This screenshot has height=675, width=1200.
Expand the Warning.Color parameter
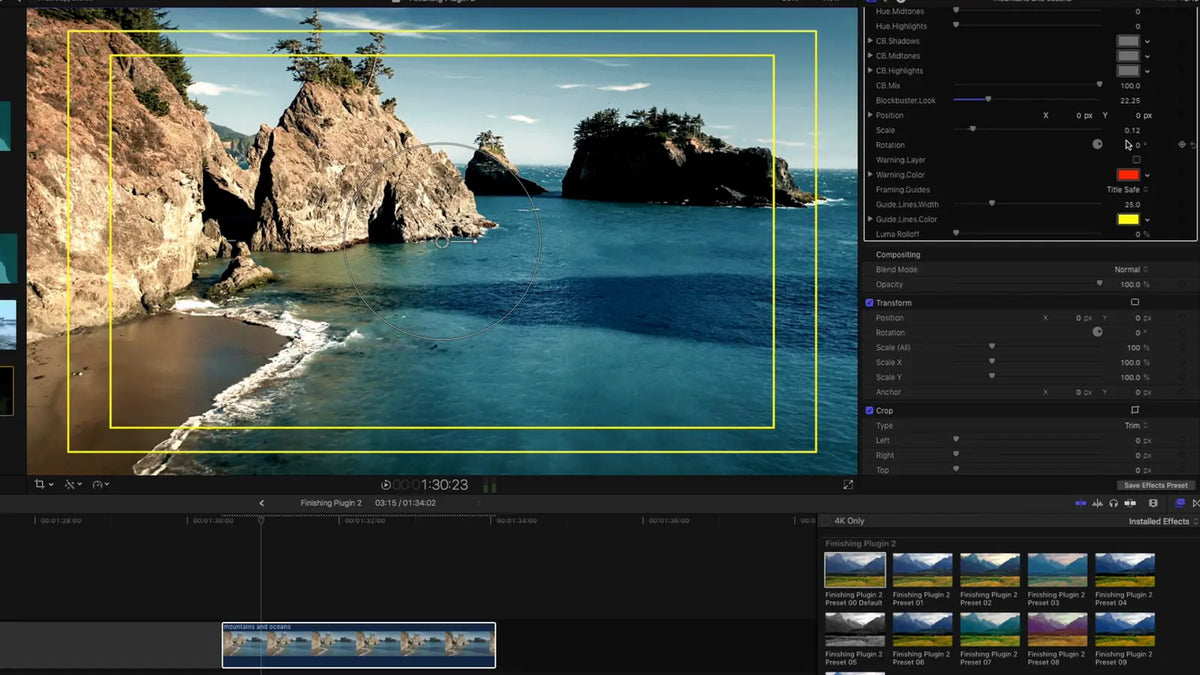[x=870, y=175]
